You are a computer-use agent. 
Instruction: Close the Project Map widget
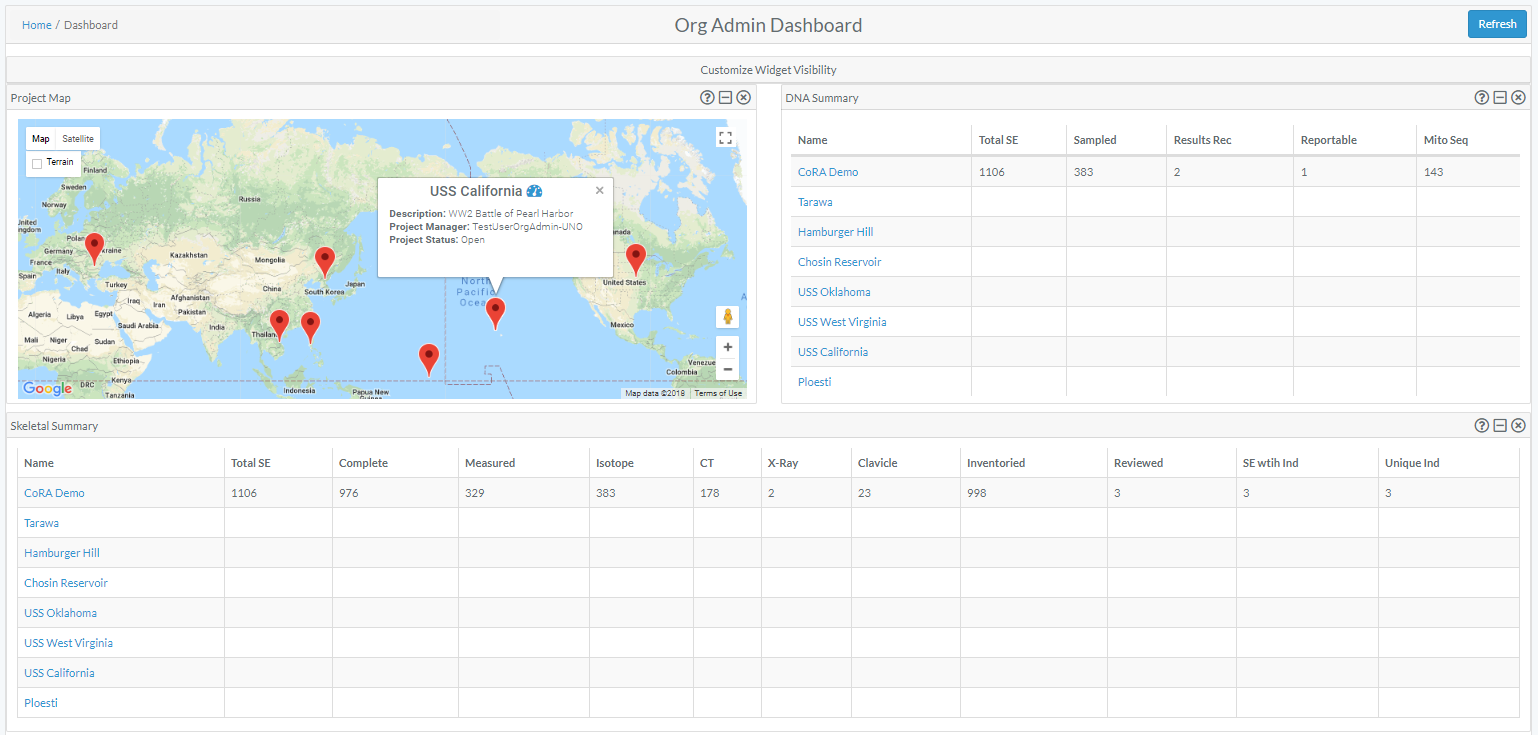743,98
